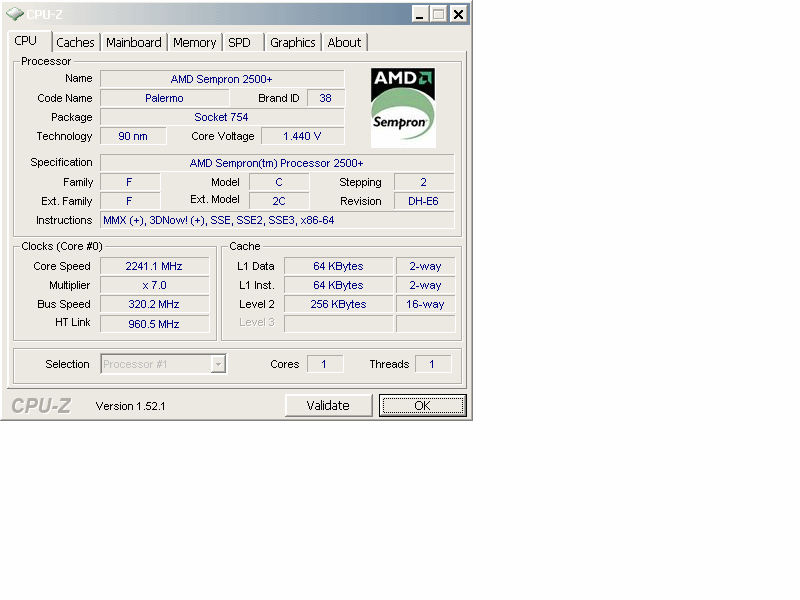The image size is (800, 600).
Task: Click the OK button
Action: click(x=422, y=406)
